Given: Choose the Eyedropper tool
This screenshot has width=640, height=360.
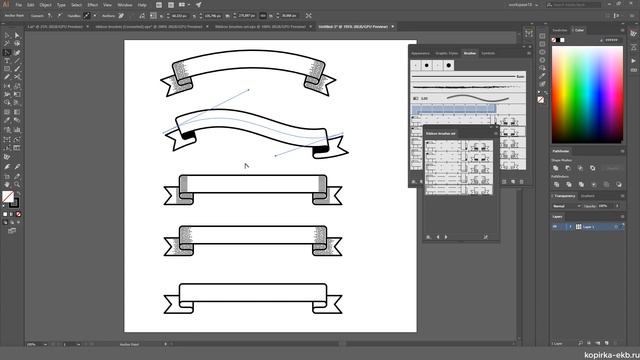Looking at the screenshot, I should coord(7,120).
